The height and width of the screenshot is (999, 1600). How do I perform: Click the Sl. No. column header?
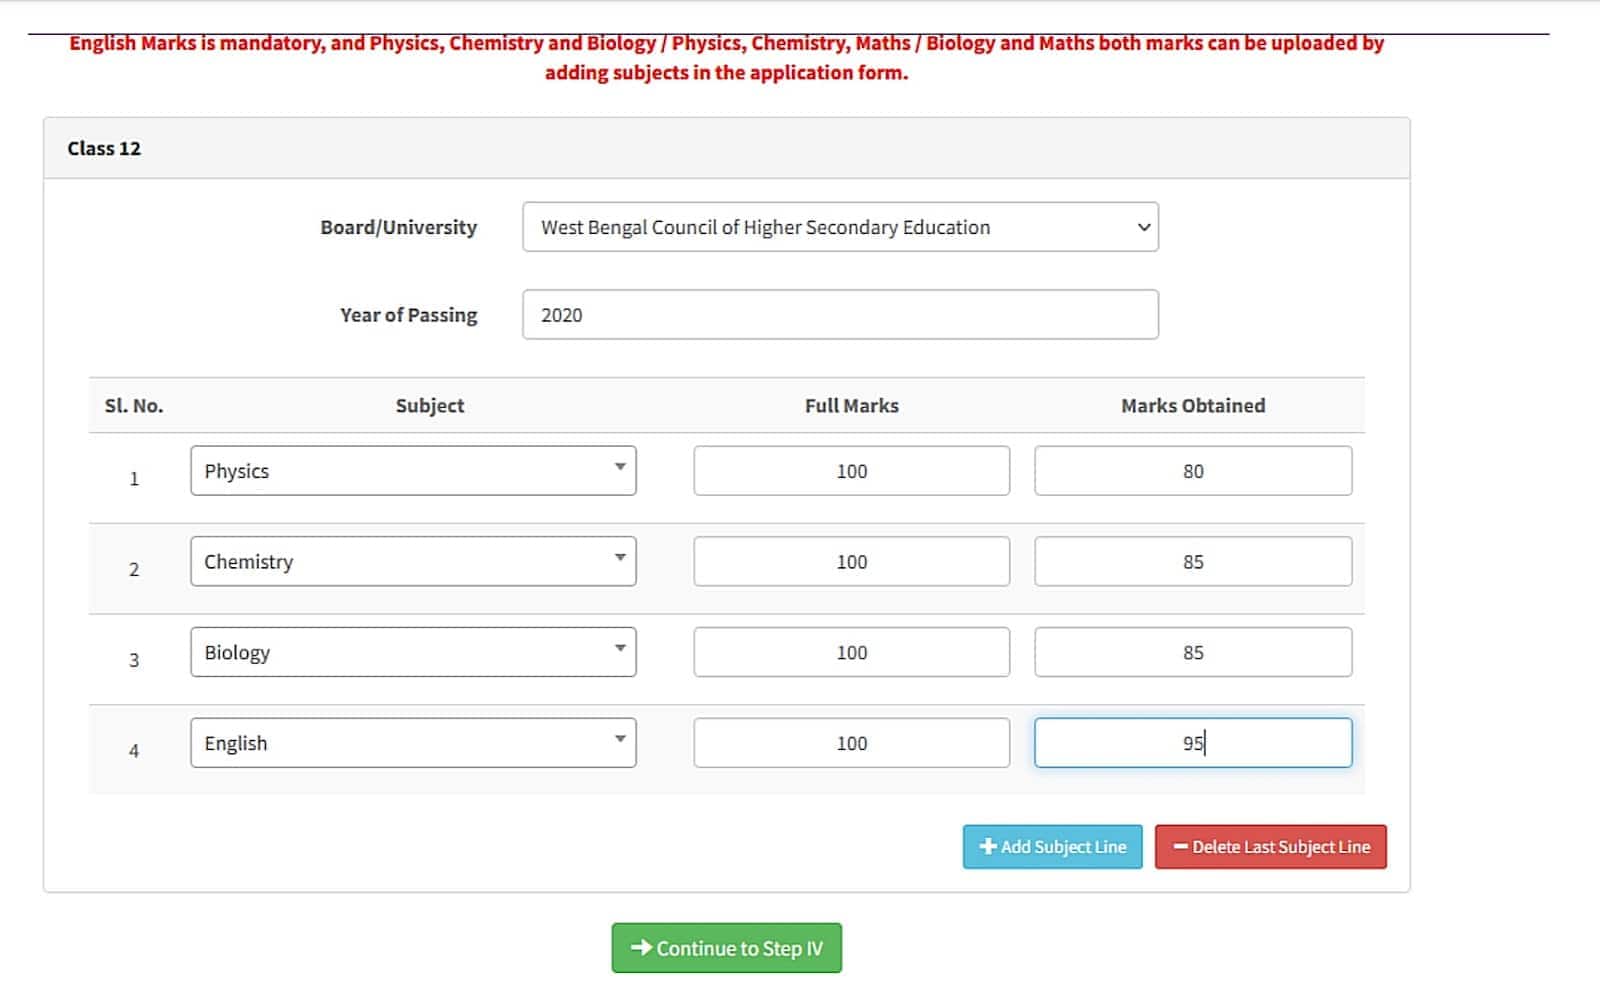(134, 405)
